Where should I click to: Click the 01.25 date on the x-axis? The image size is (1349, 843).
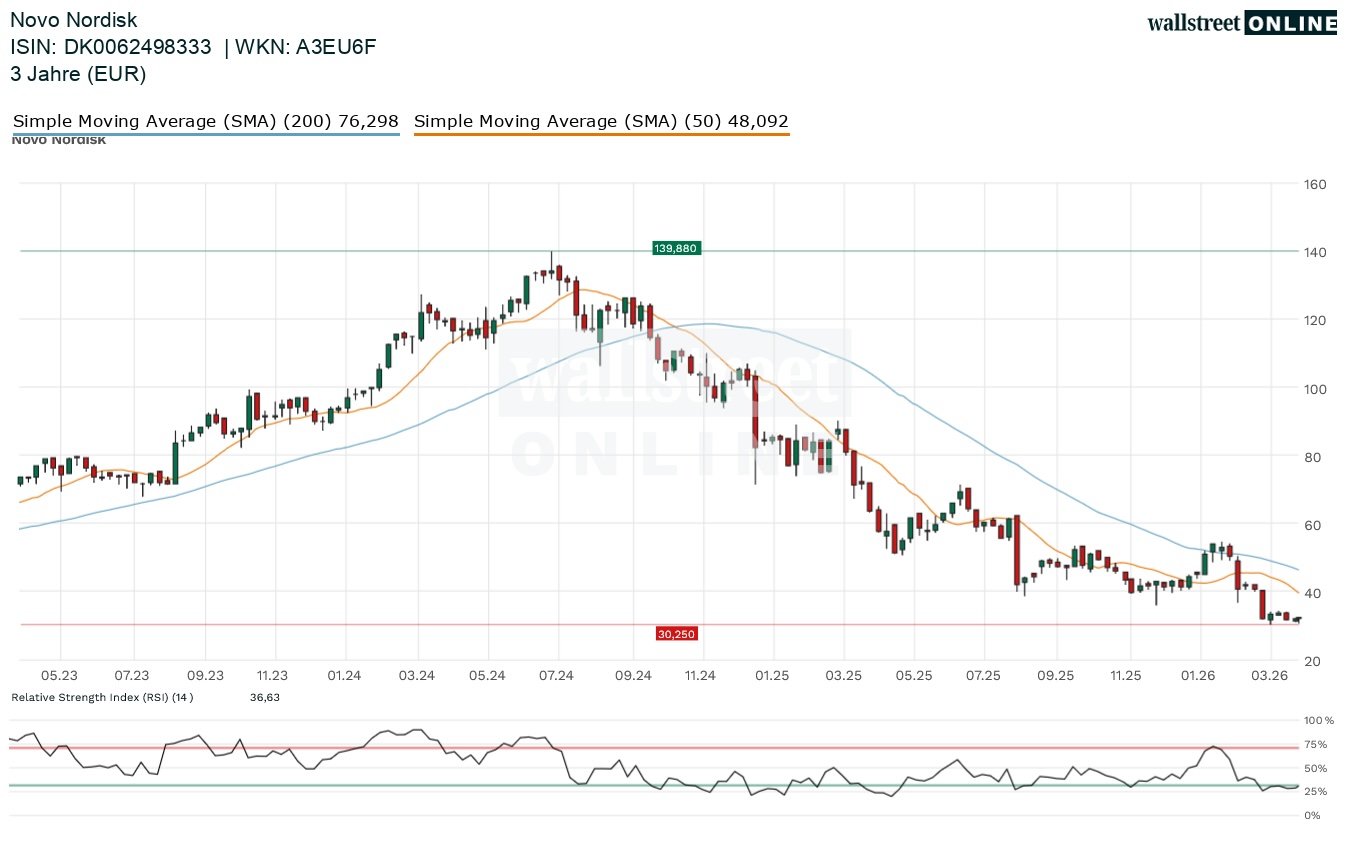point(772,676)
